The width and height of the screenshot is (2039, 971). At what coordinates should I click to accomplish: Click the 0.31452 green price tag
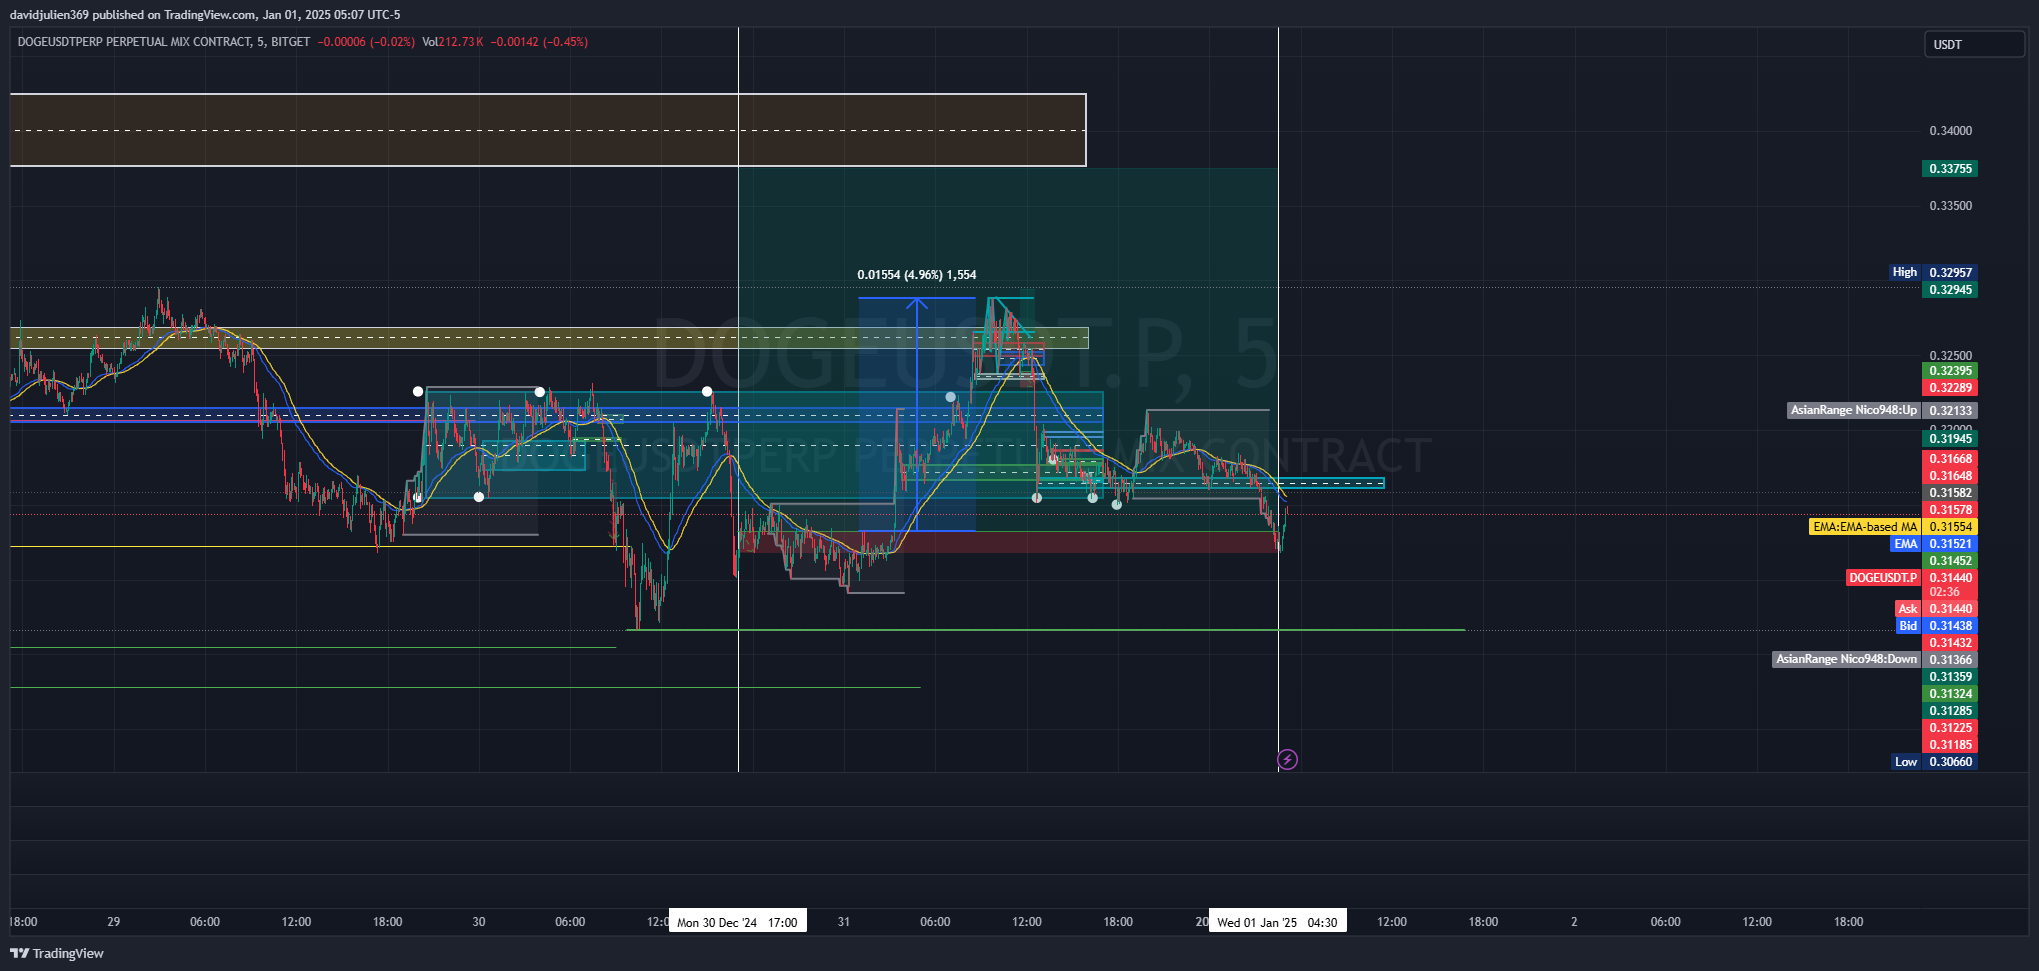pos(1950,561)
